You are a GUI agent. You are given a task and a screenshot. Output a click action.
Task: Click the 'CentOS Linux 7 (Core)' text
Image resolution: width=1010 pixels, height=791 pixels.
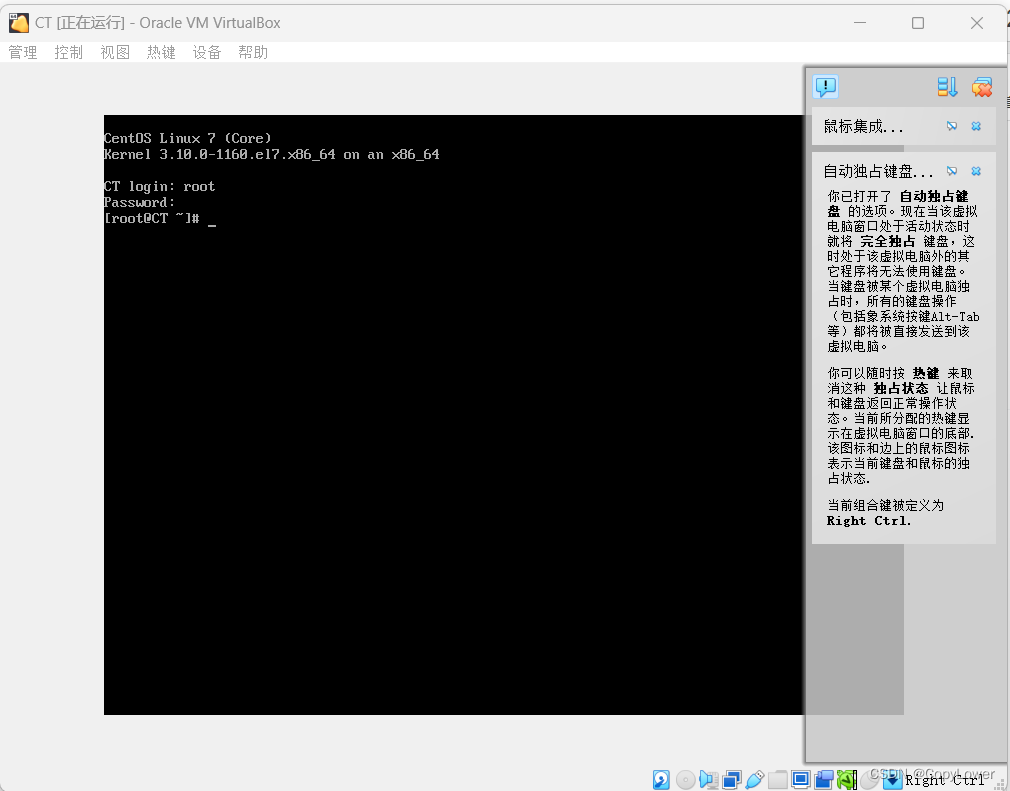tap(187, 138)
